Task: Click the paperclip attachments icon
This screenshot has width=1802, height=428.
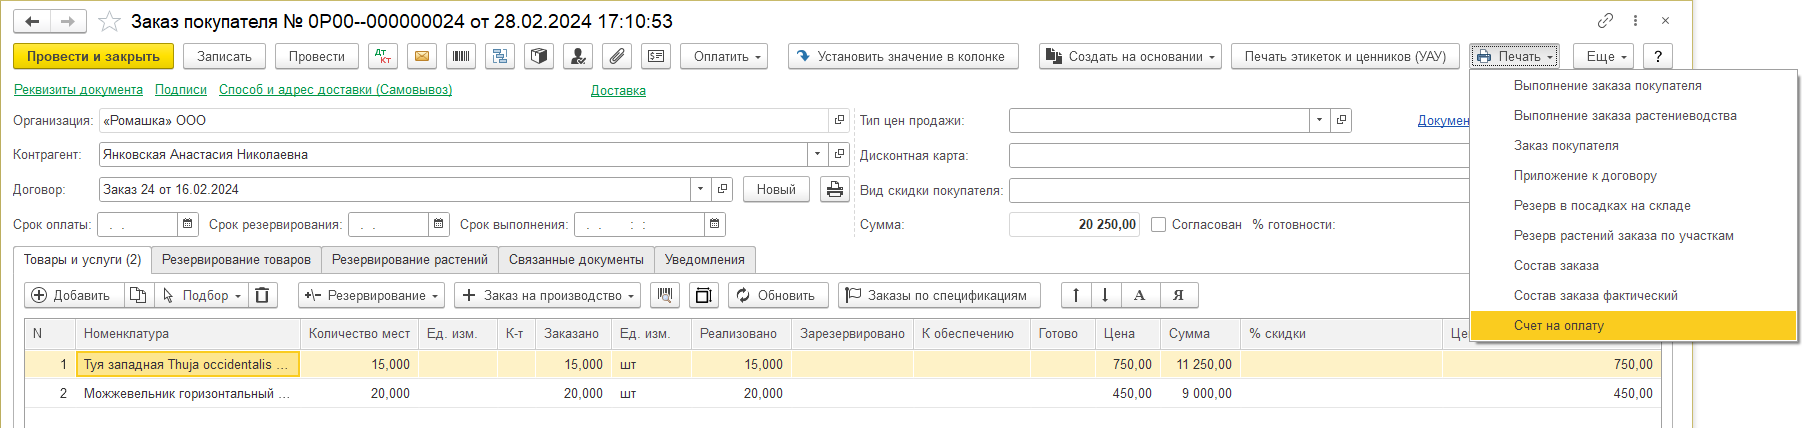Action: 617,57
